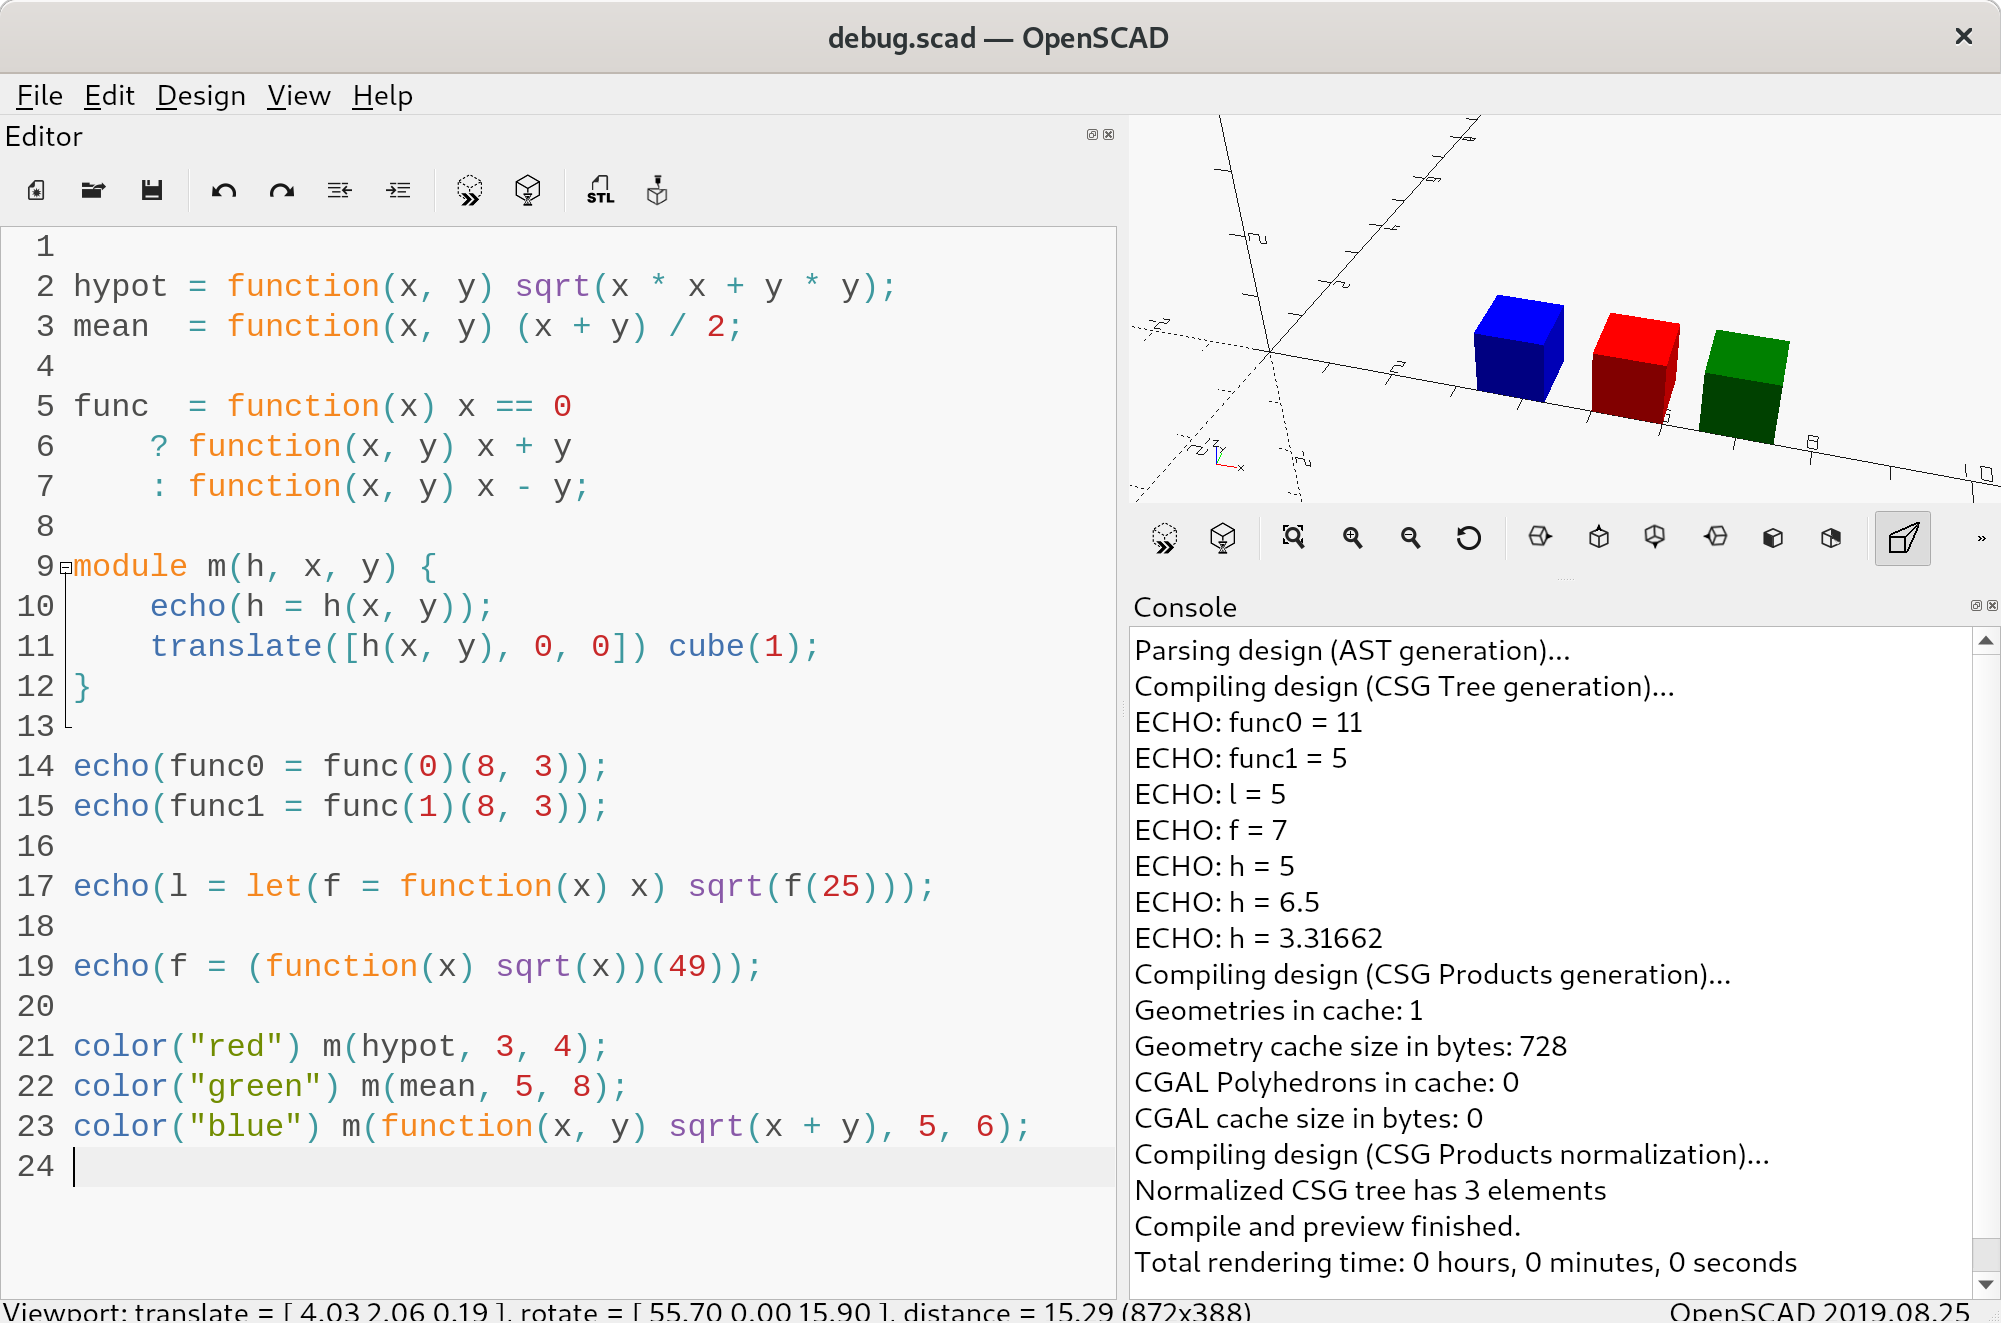
Task: Toggle the Perspective projection button
Action: tap(1902, 538)
